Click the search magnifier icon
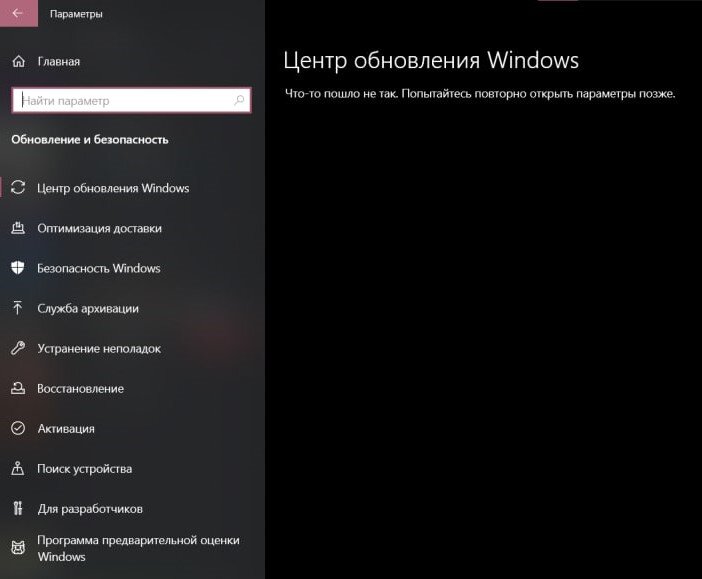This screenshot has height=579, width=702. pyautogui.click(x=239, y=100)
